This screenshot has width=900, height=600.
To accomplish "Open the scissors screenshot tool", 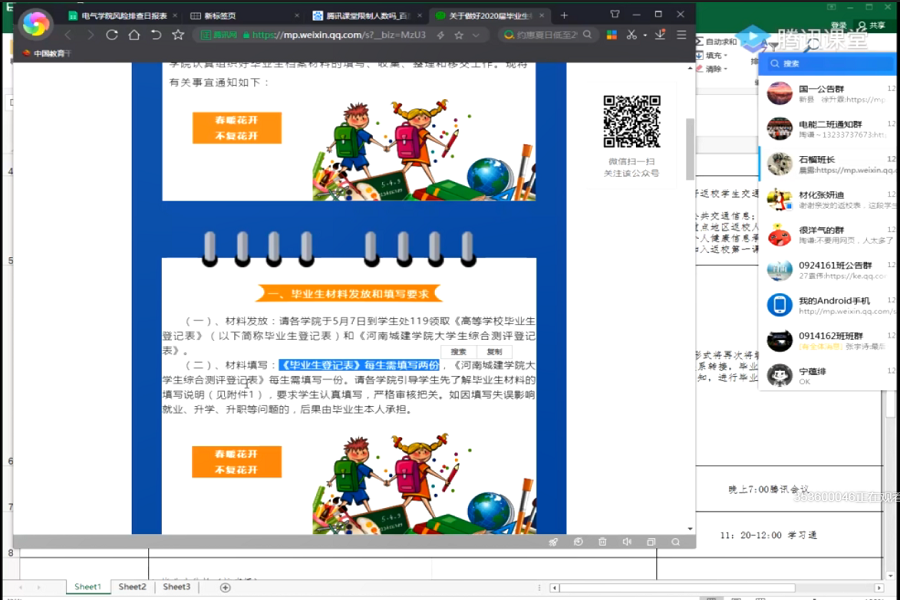I will click(631, 35).
